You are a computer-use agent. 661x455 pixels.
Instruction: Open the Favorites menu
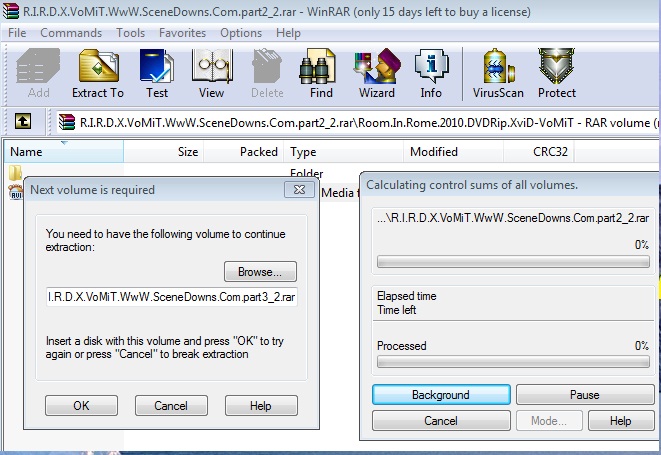182,33
